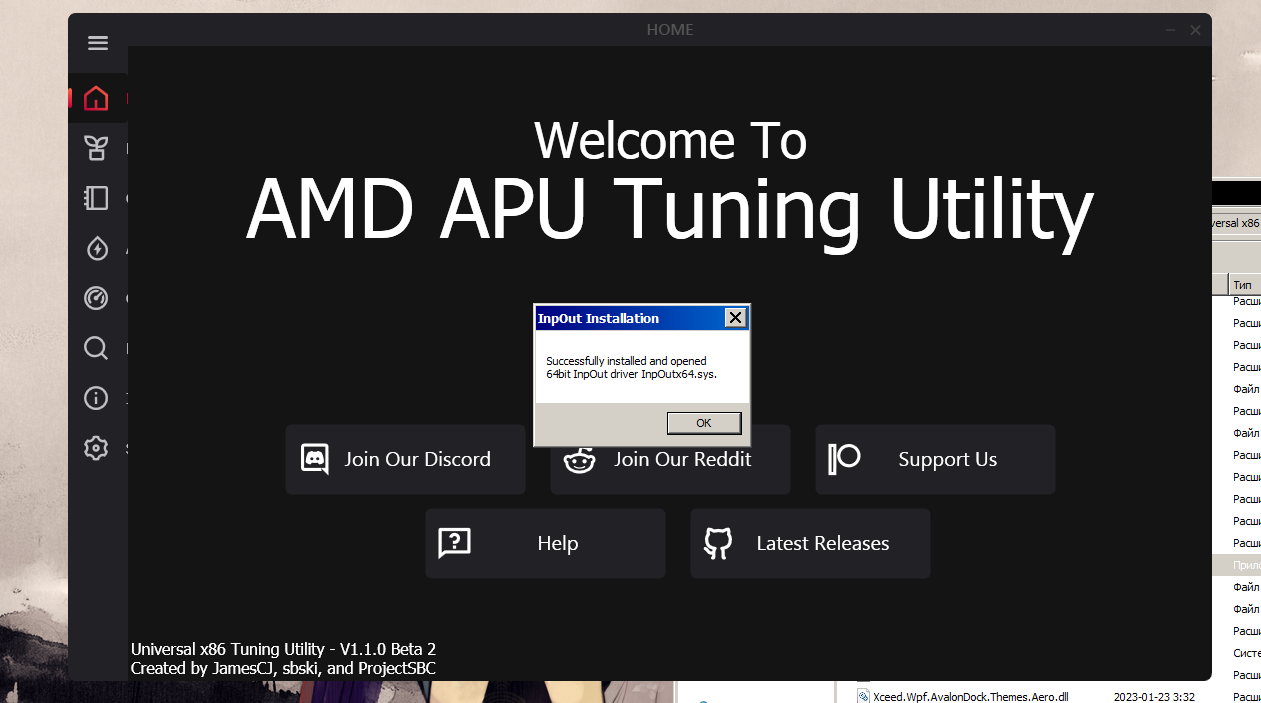Open the notebook sidebar icon page

(96, 198)
